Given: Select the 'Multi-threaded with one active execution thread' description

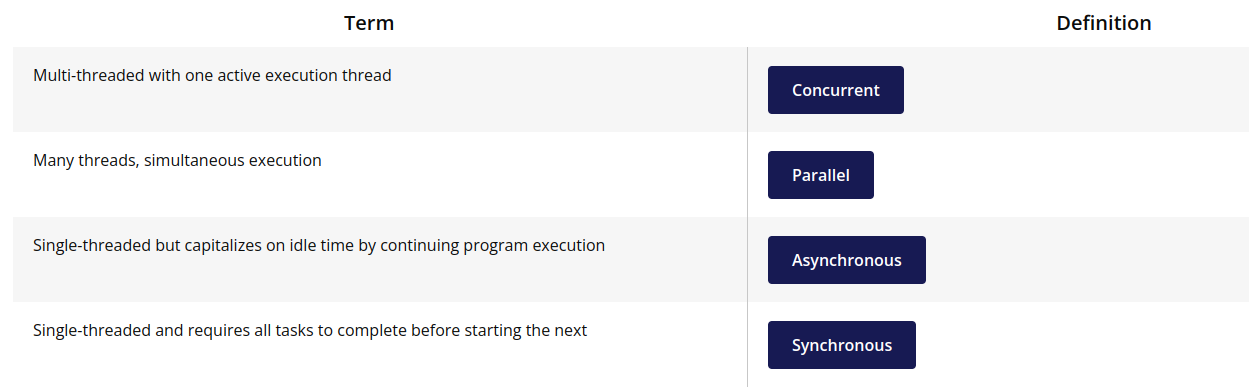Looking at the screenshot, I should click(212, 75).
